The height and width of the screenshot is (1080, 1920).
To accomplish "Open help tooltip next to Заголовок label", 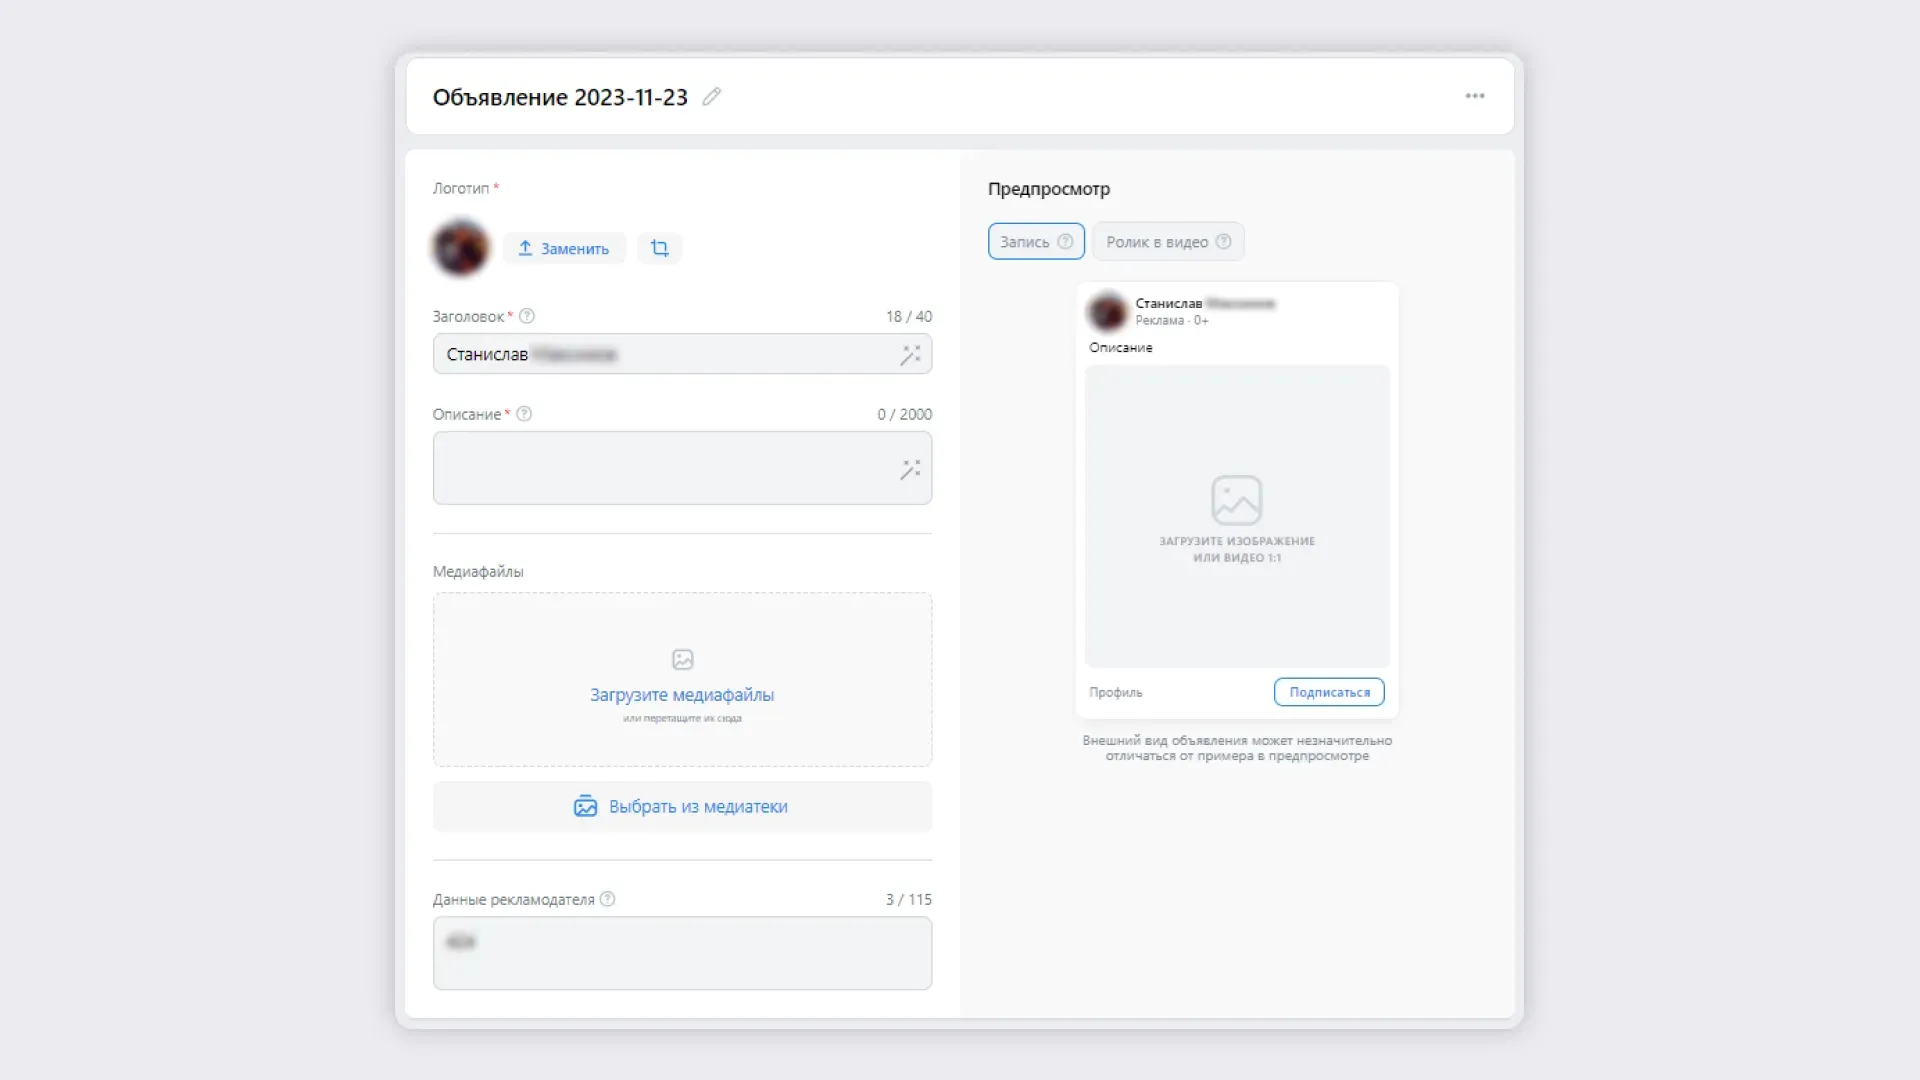I will pos(527,316).
